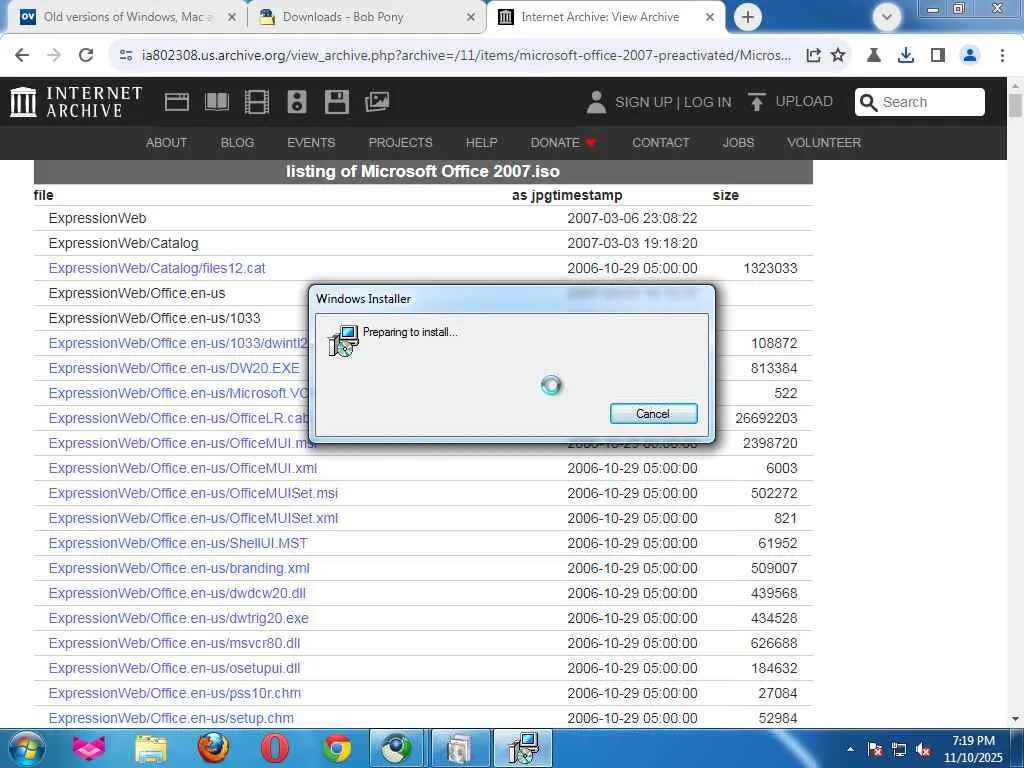This screenshot has height=768, width=1024.
Task: Open the ShellUI.MST file link
Action: (x=178, y=543)
